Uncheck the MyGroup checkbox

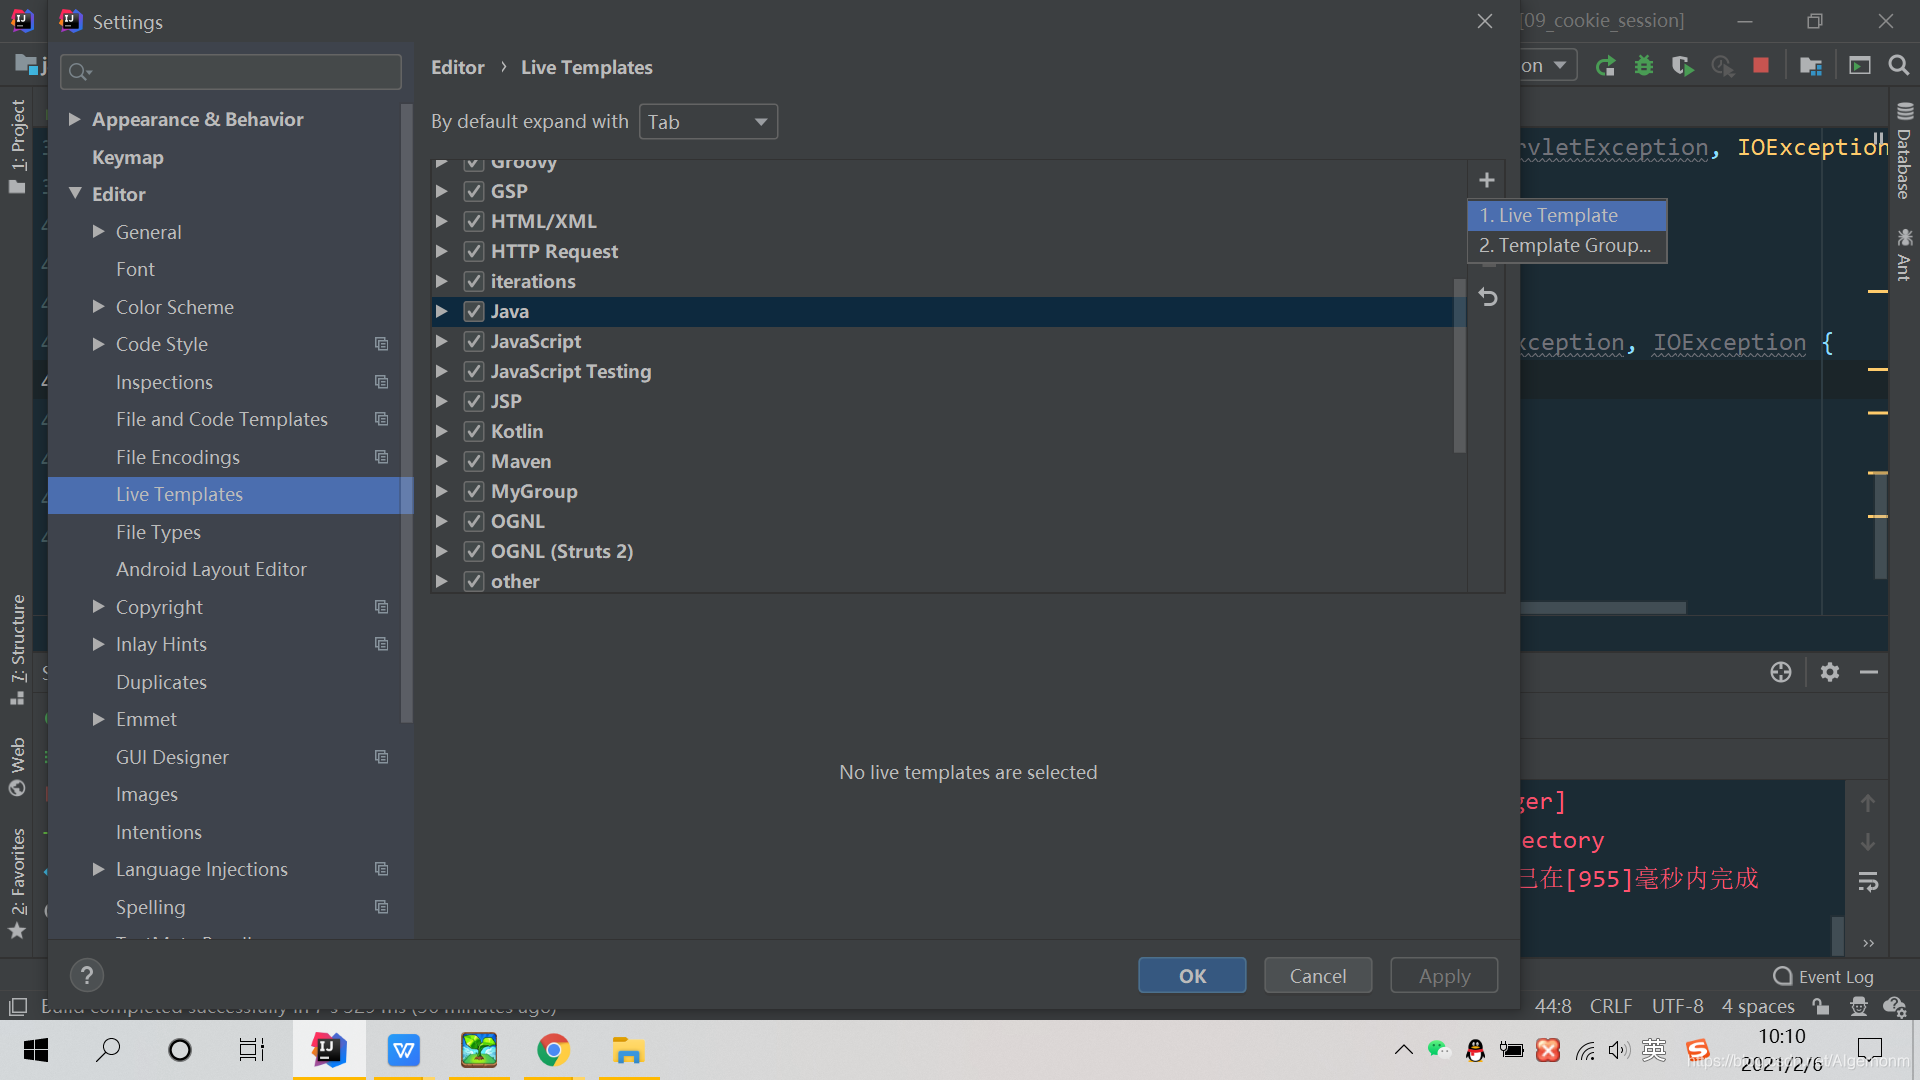click(x=474, y=491)
